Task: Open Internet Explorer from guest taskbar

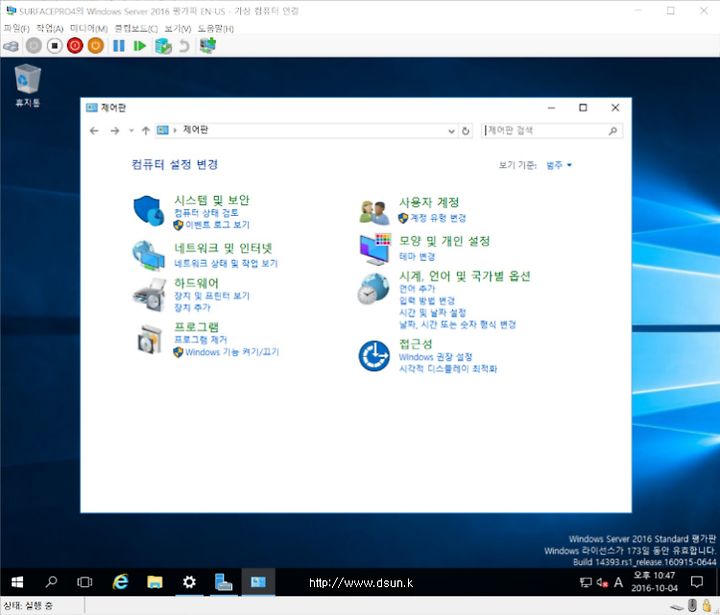Action: (120, 582)
